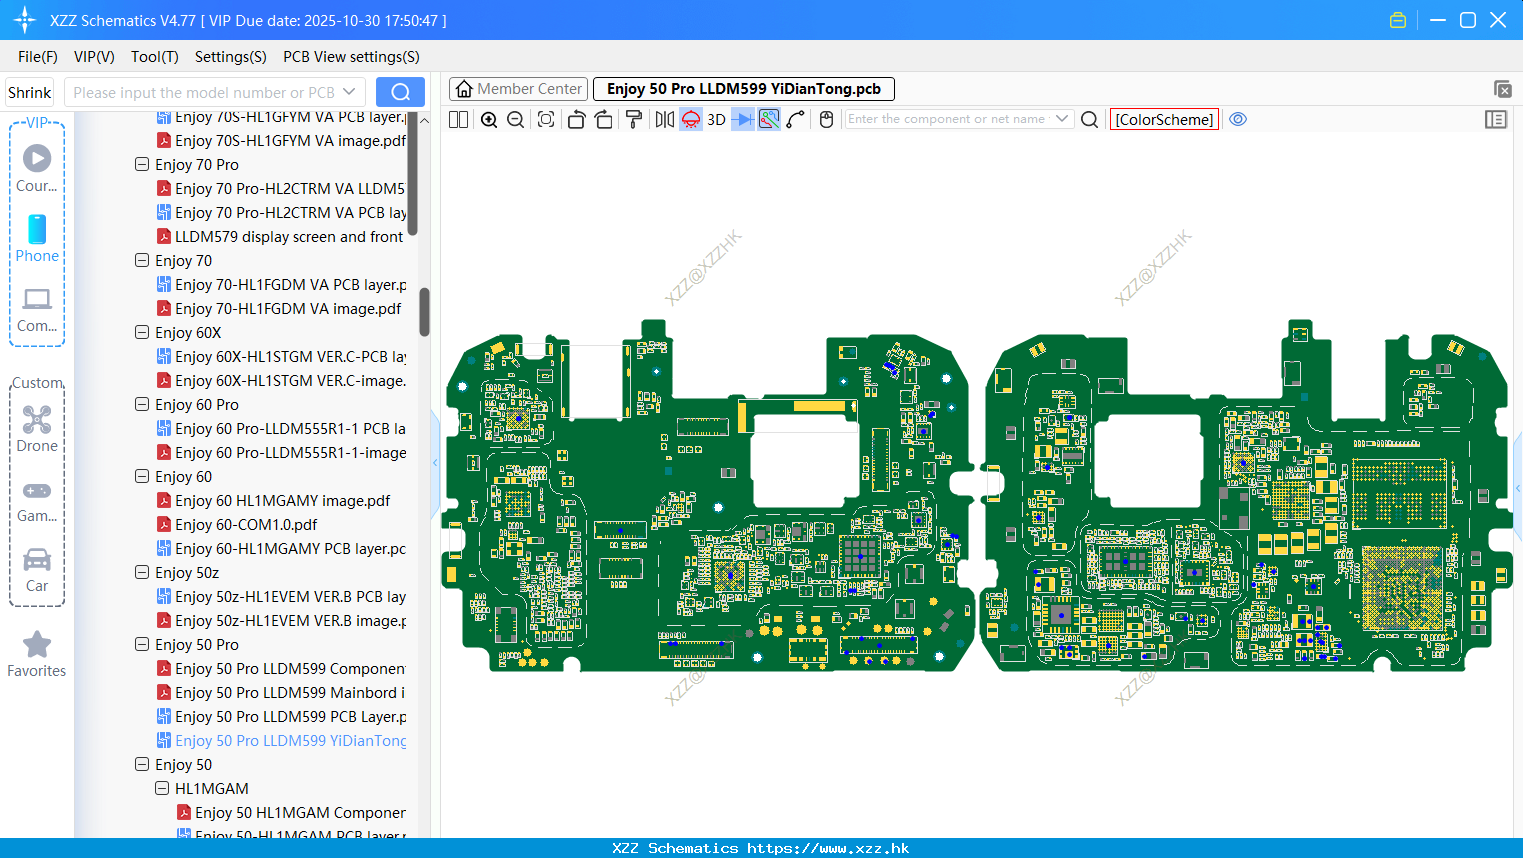This screenshot has width=1523, height=858.
Task: Open Enjoy 60-COM1.0.pdf
Action: tap(237, 524)
